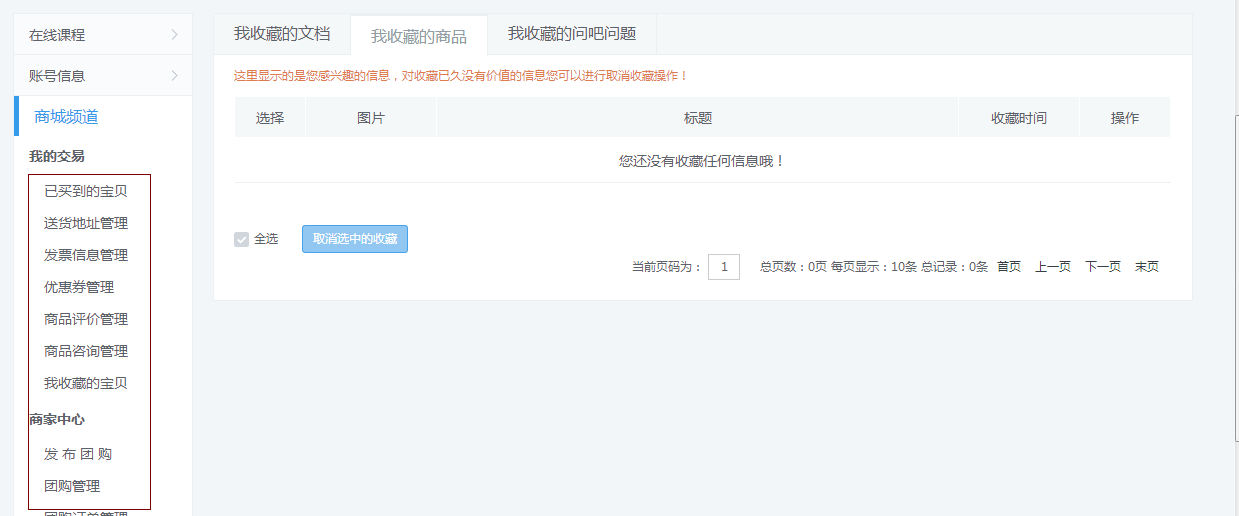
Task: Switch to 我收藏的文档 tab
Action: coord(282,34)
